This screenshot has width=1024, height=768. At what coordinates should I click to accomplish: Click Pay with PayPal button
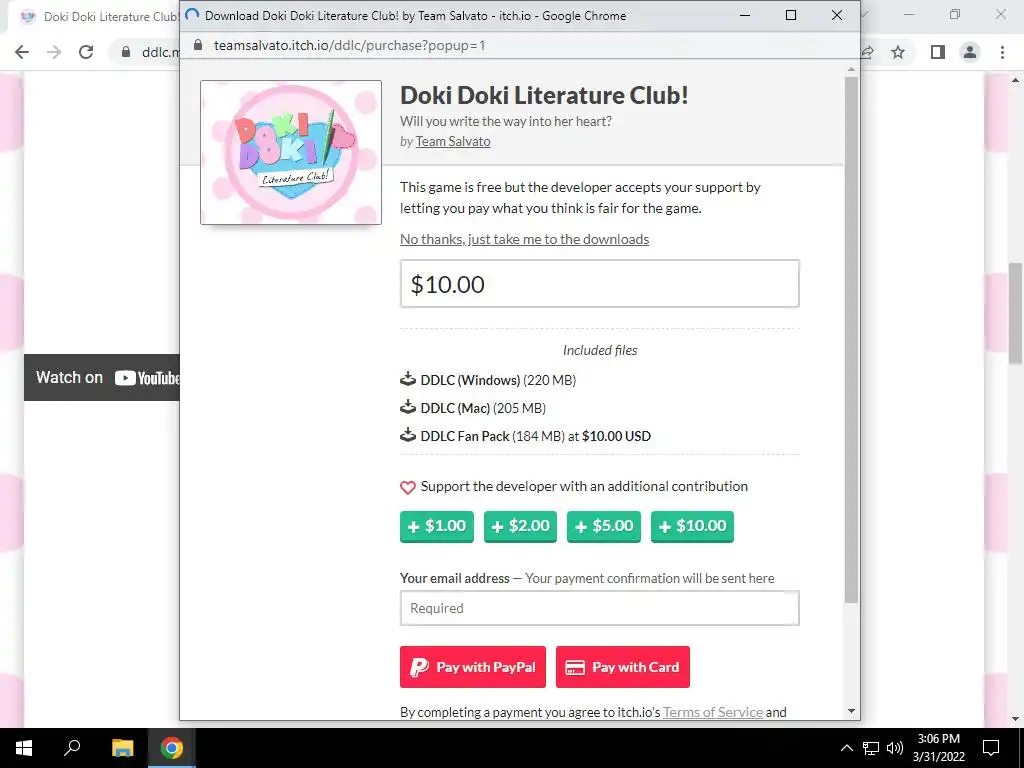point(473,667)
